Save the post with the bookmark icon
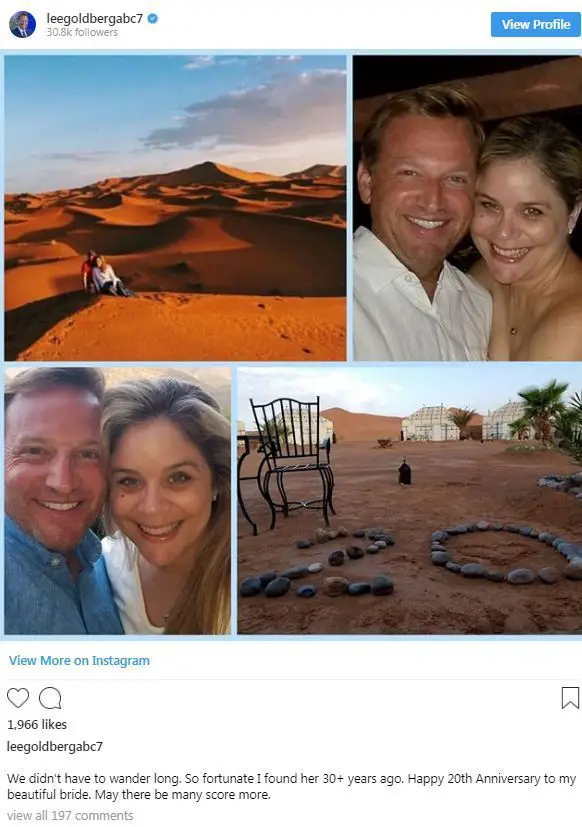The image size is (582, 827). point(570,698)
